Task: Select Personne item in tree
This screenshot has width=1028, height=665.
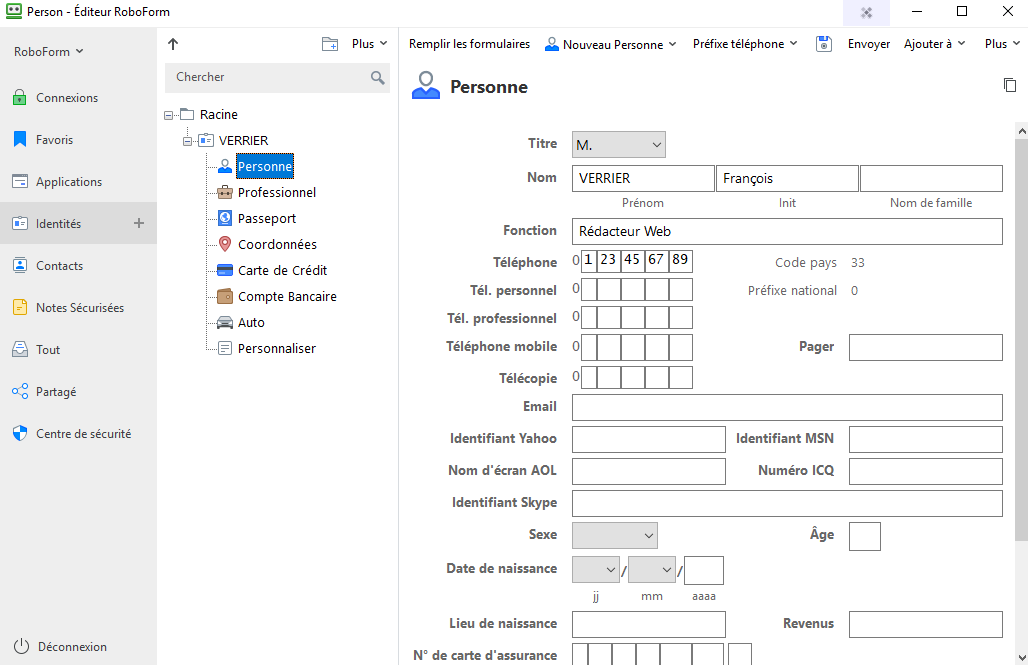Action: [265, 167]
